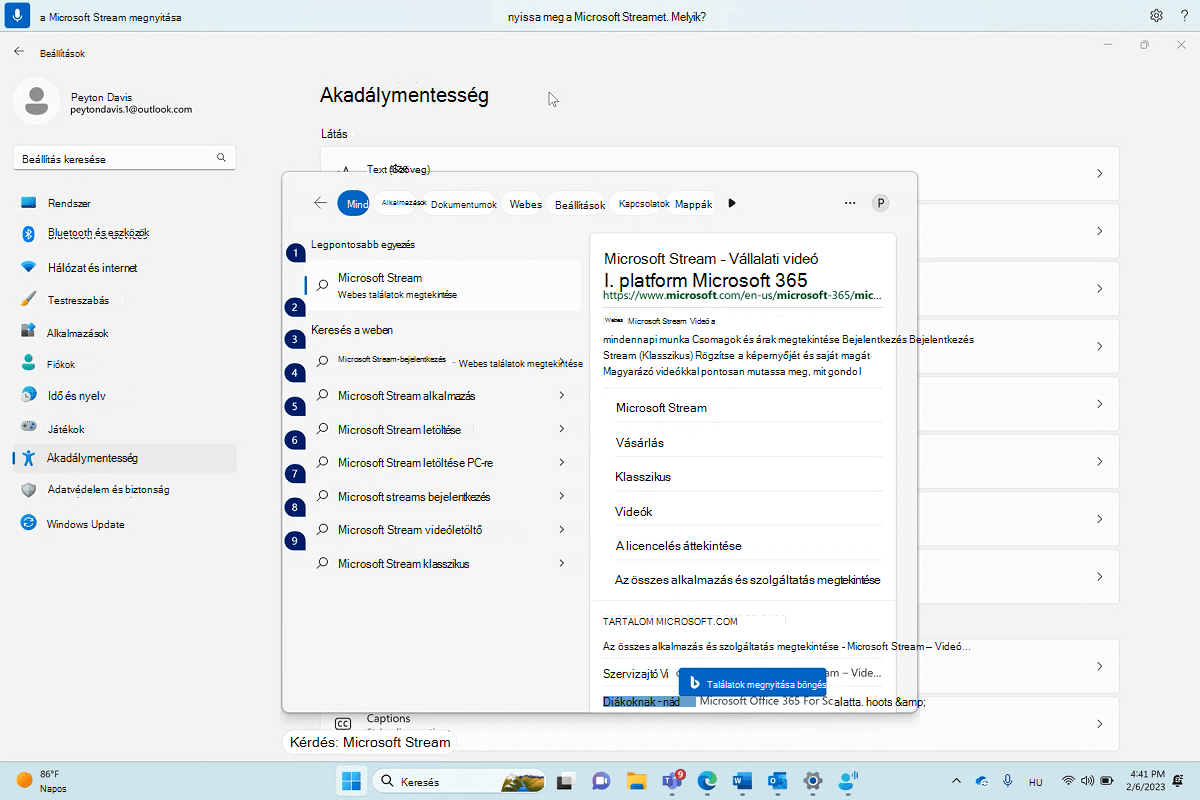Screen dimensions: 1200x800
Task: Select the Alkalmazások filter tab
Action: tap(402, 203)
